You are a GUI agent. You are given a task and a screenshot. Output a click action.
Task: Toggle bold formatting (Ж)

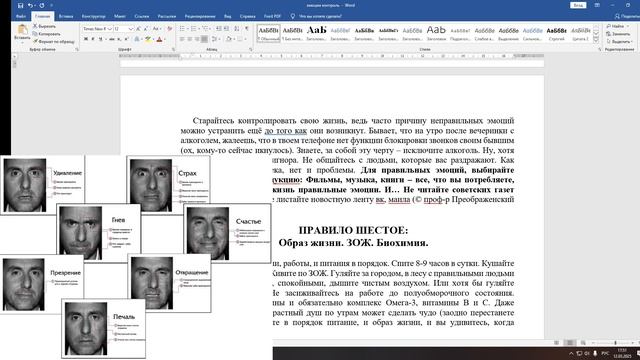click(86, 39)
